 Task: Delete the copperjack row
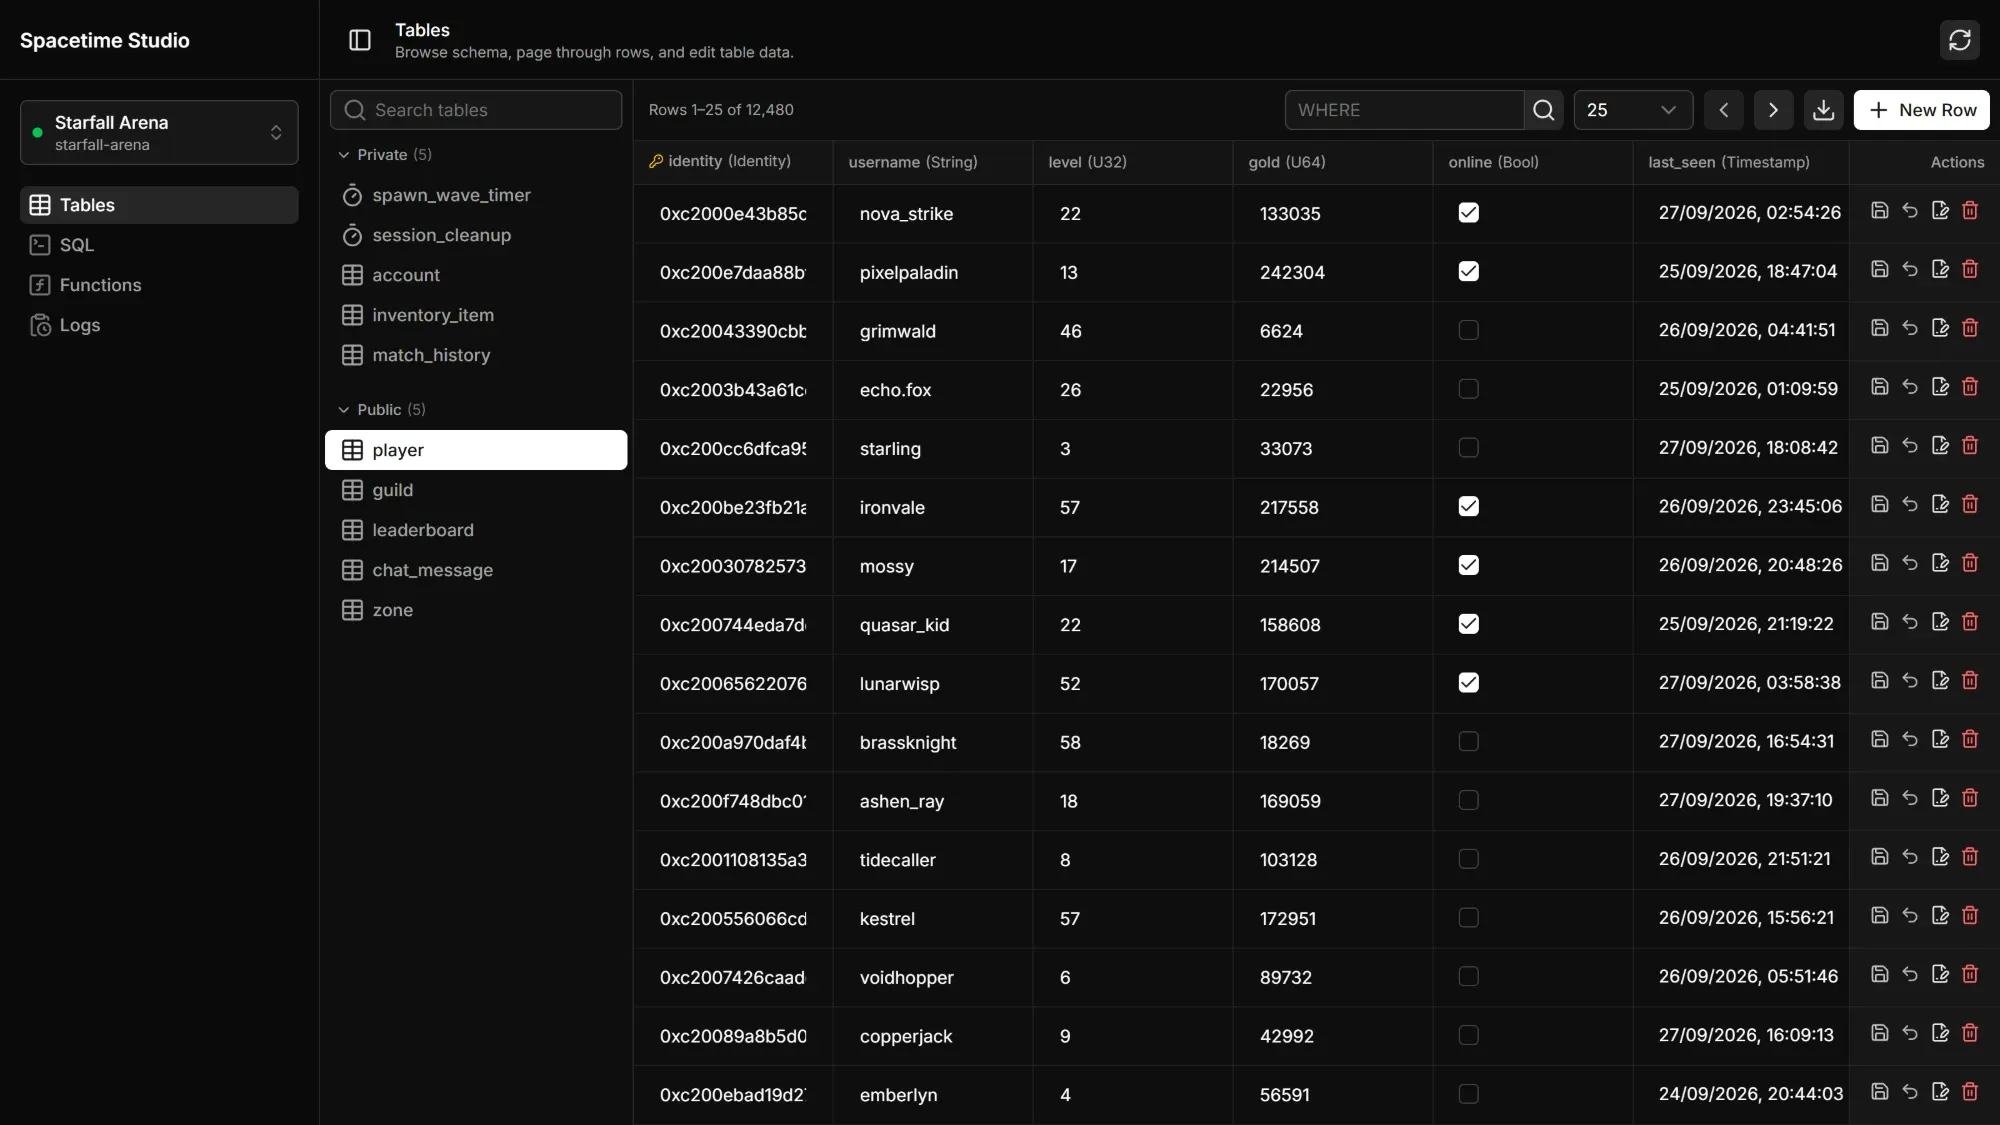(x=1970, y=1034)
